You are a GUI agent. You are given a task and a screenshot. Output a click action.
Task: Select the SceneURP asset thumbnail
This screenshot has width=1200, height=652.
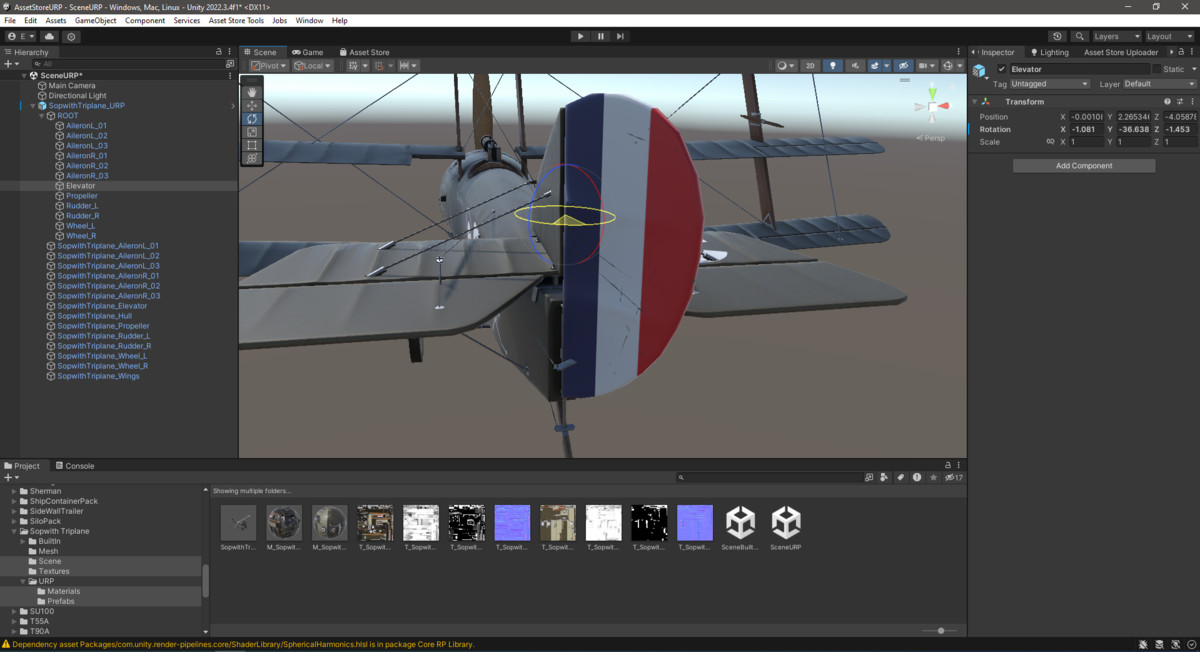point(785,522)
